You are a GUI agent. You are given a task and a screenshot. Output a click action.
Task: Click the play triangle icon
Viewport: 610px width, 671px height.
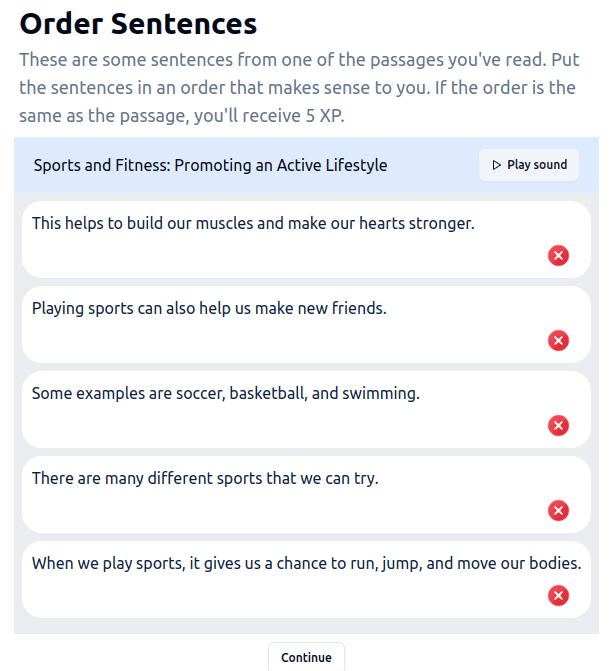click(496, 165)
